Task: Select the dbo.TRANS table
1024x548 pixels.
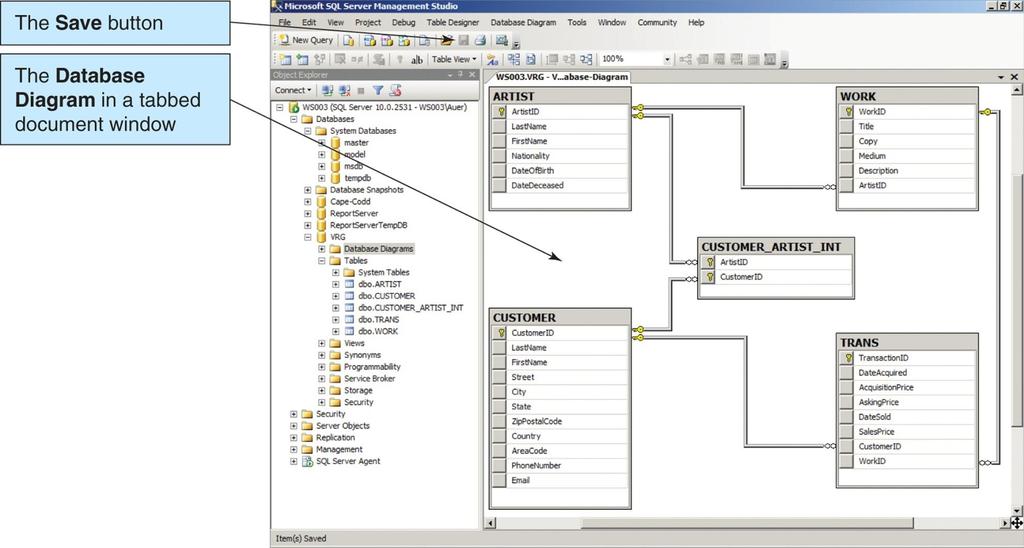Action: pos(378,319)
